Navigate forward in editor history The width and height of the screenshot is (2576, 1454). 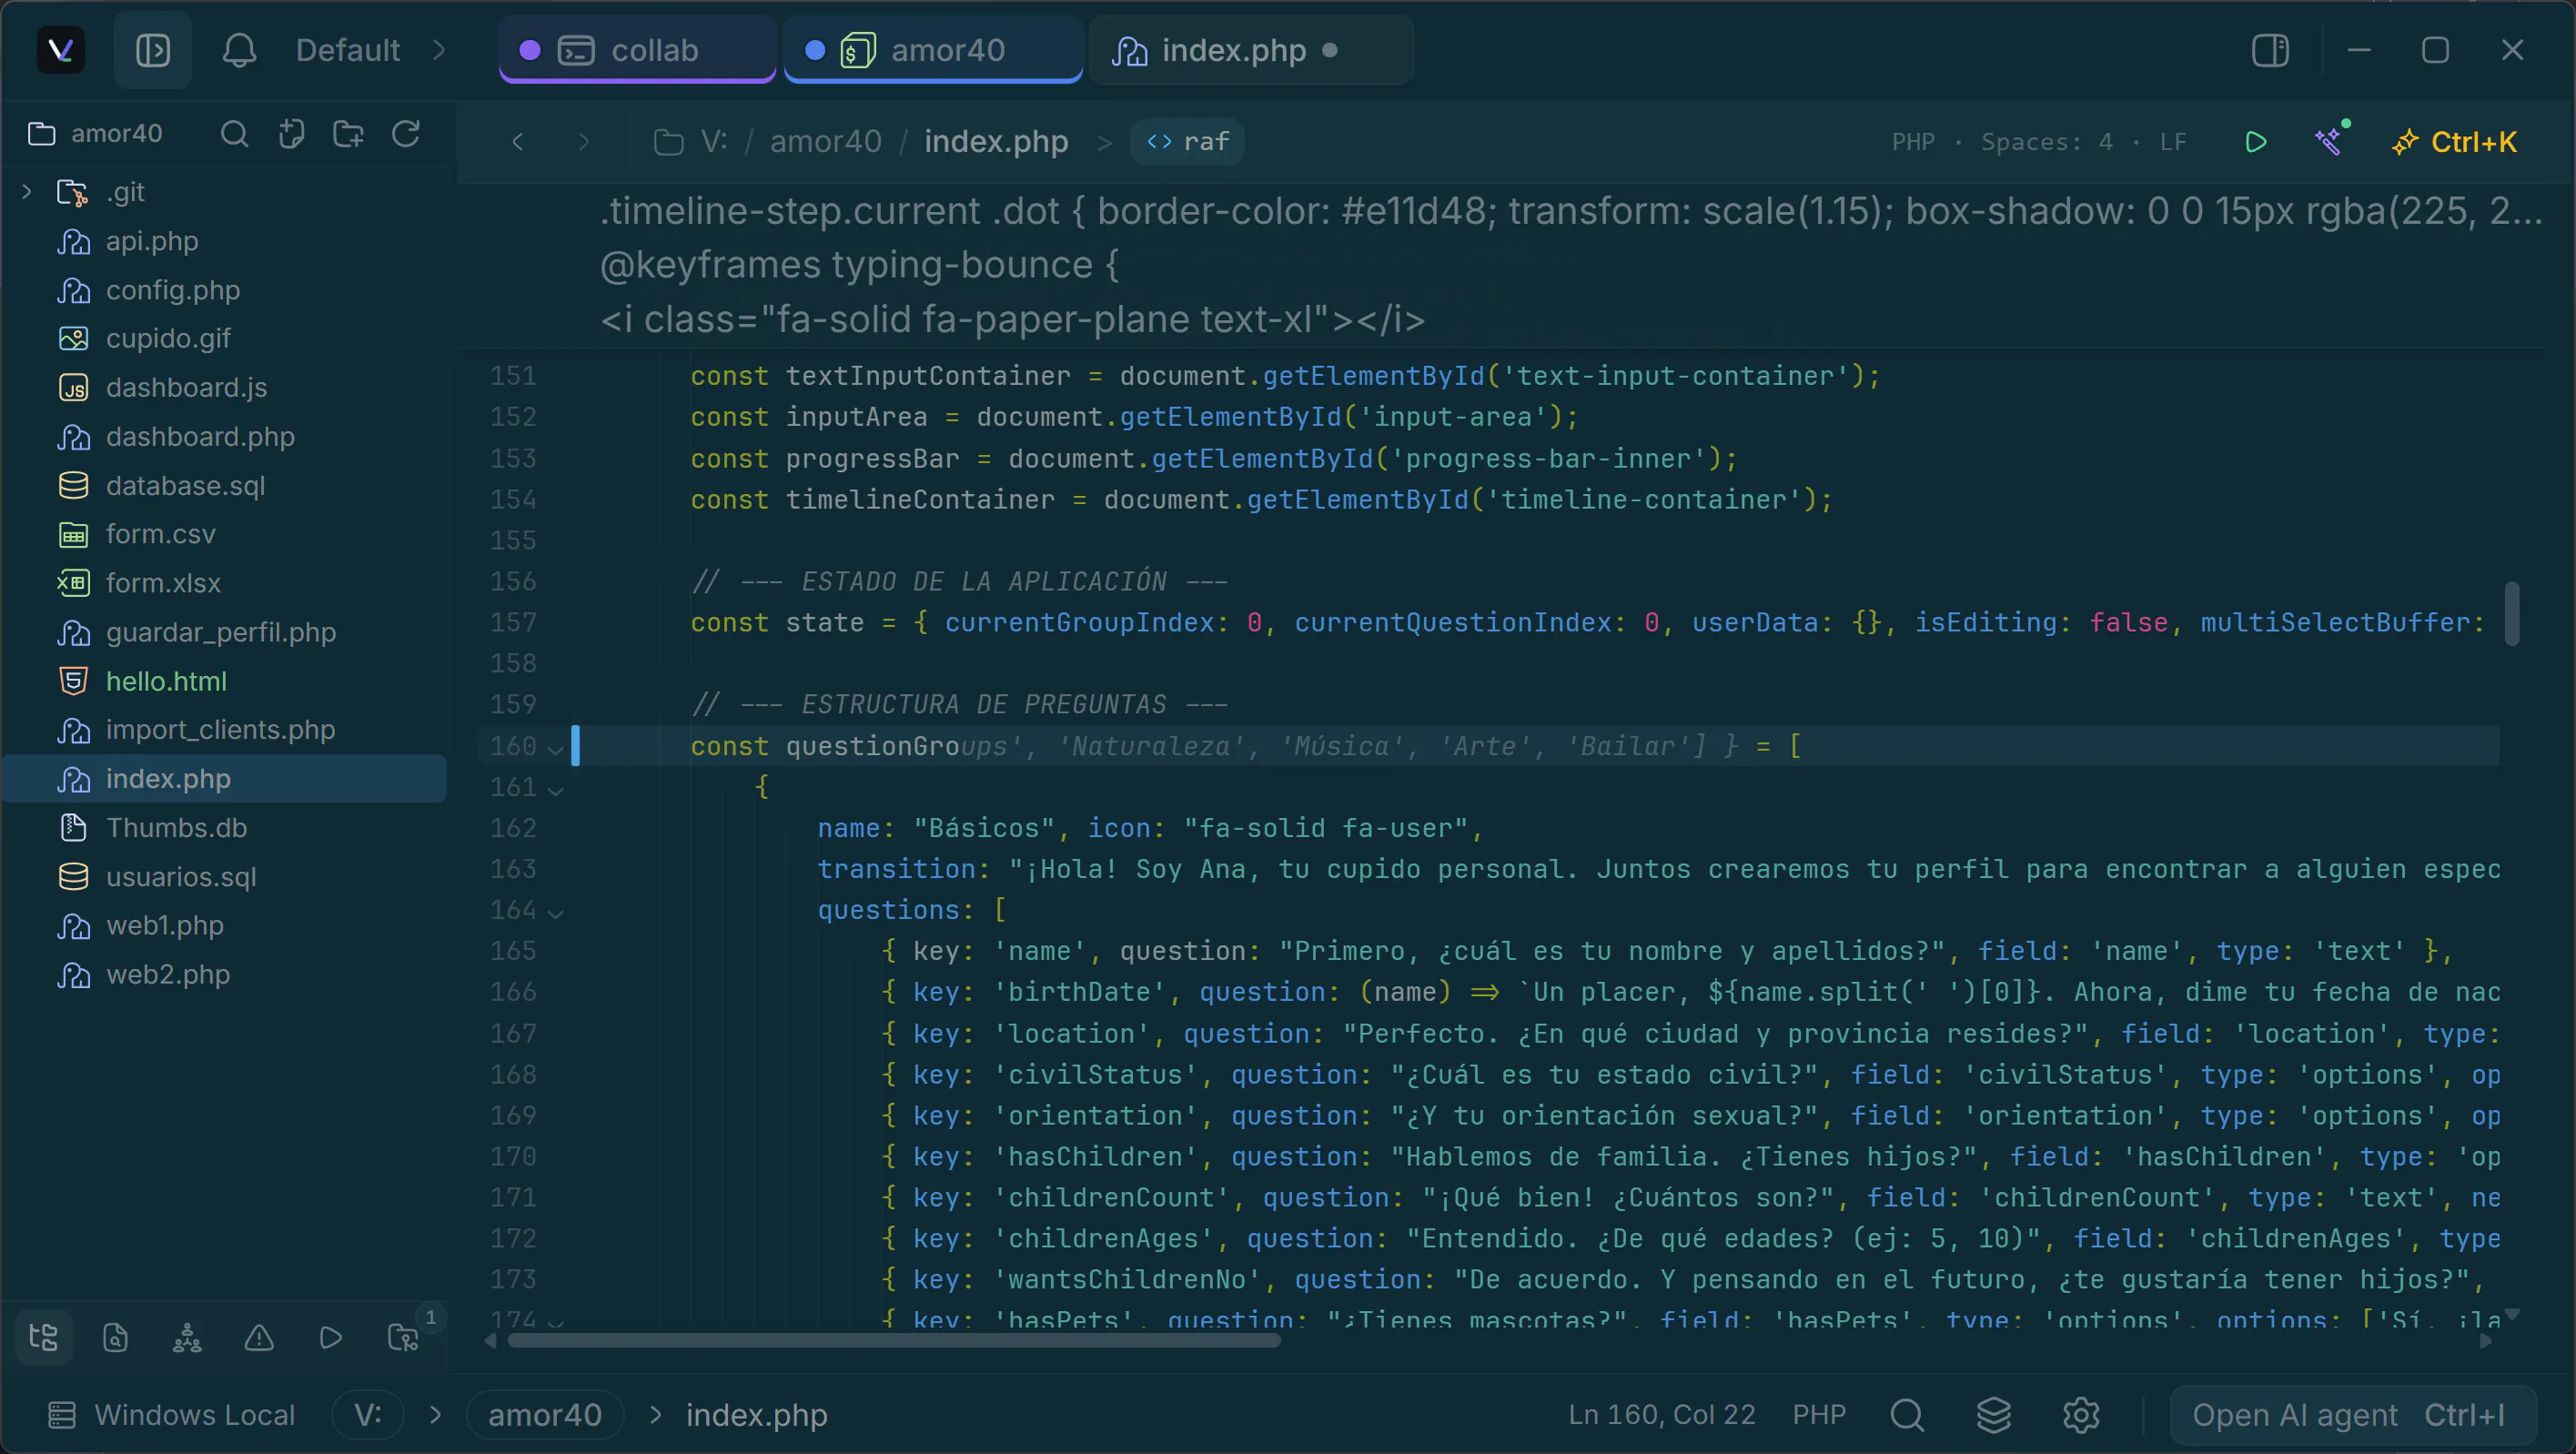coord(584,142)
